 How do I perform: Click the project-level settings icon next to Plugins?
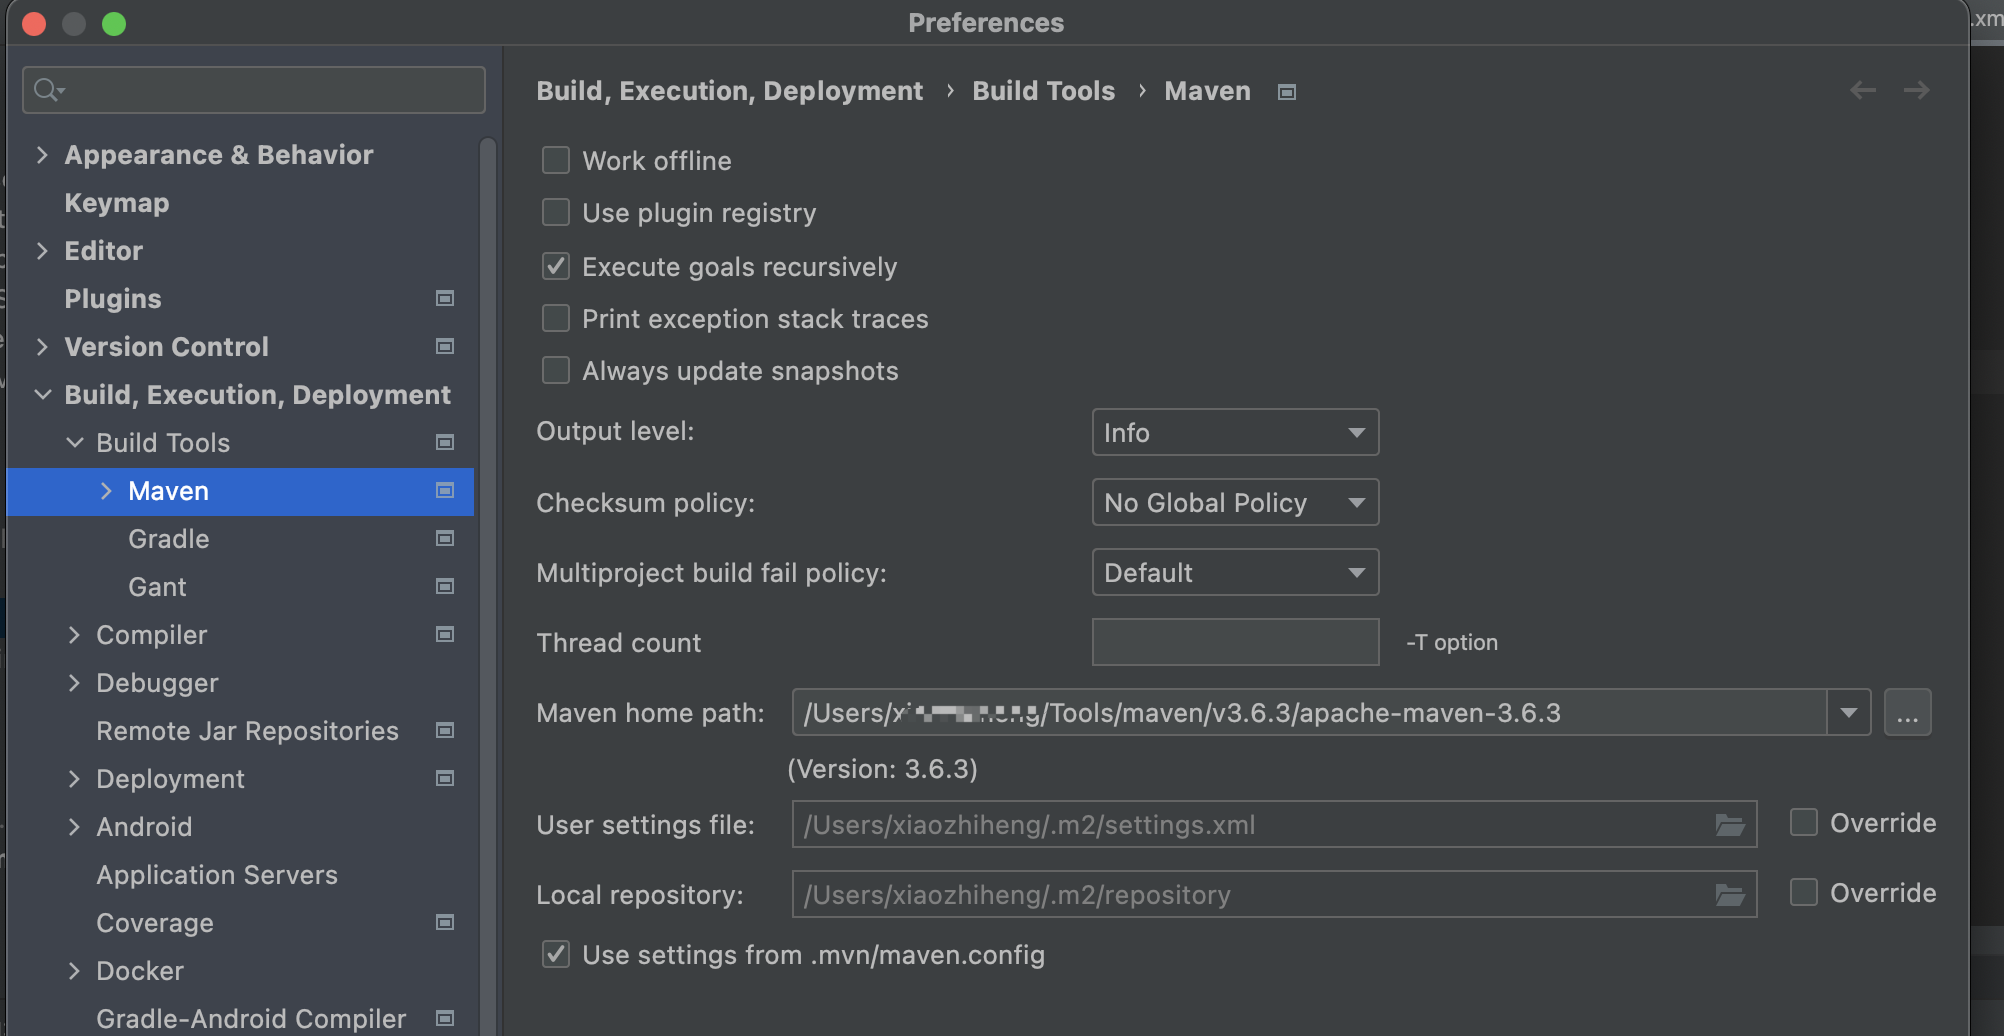(445, 298)
